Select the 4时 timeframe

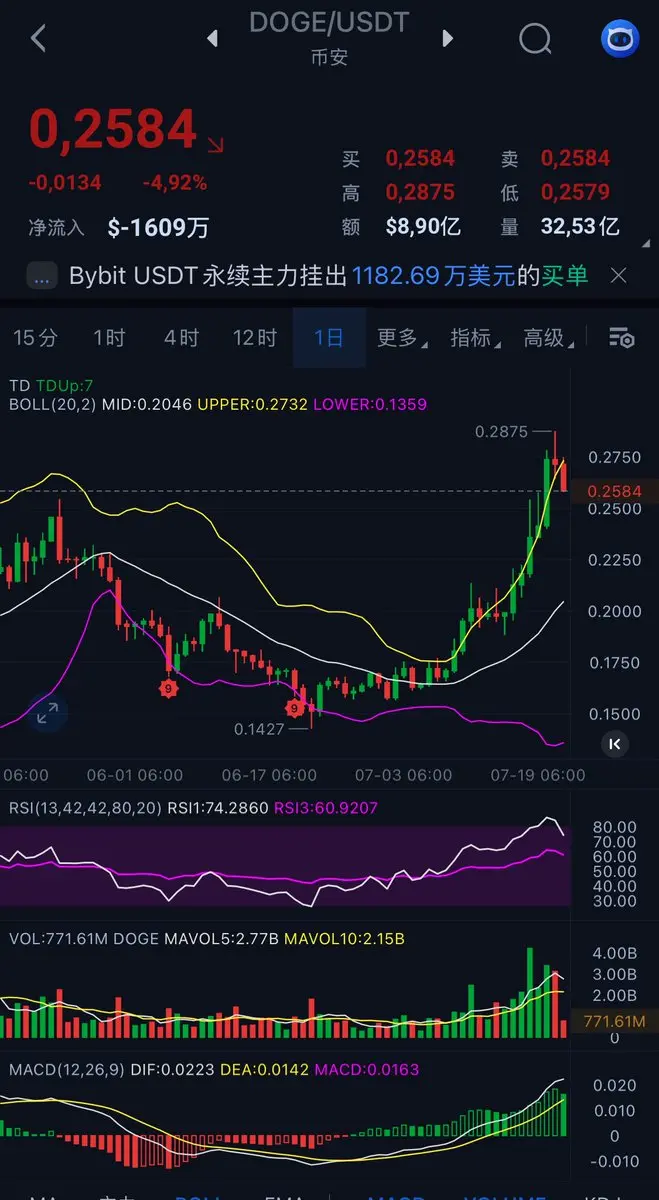coord(181,338)
